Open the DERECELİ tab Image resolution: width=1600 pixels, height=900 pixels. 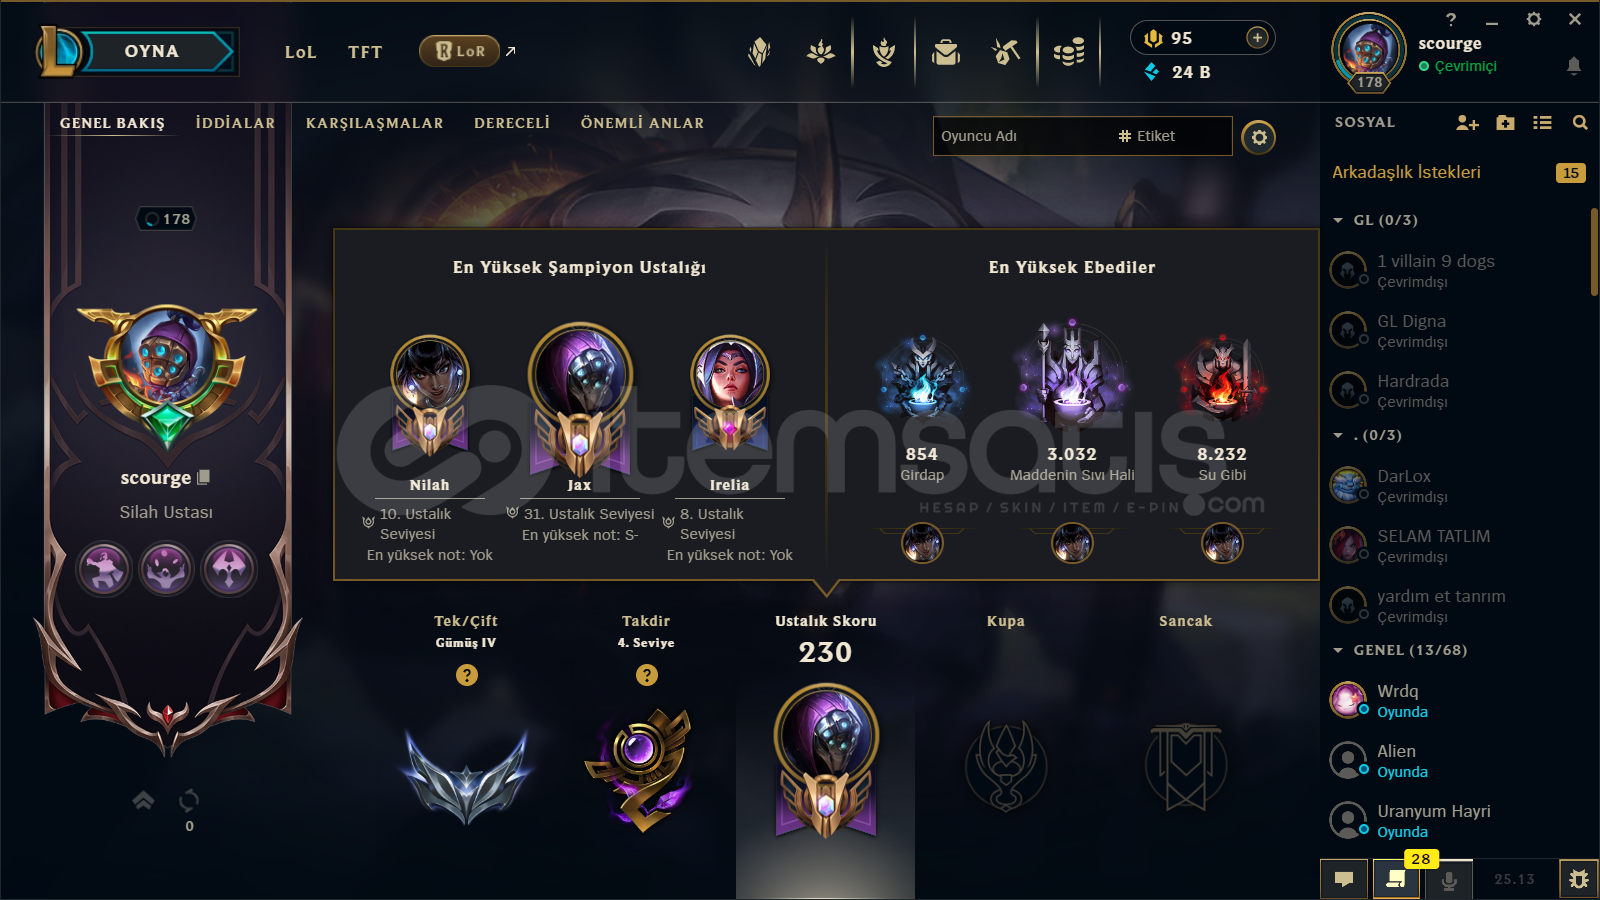click(512, 123)
